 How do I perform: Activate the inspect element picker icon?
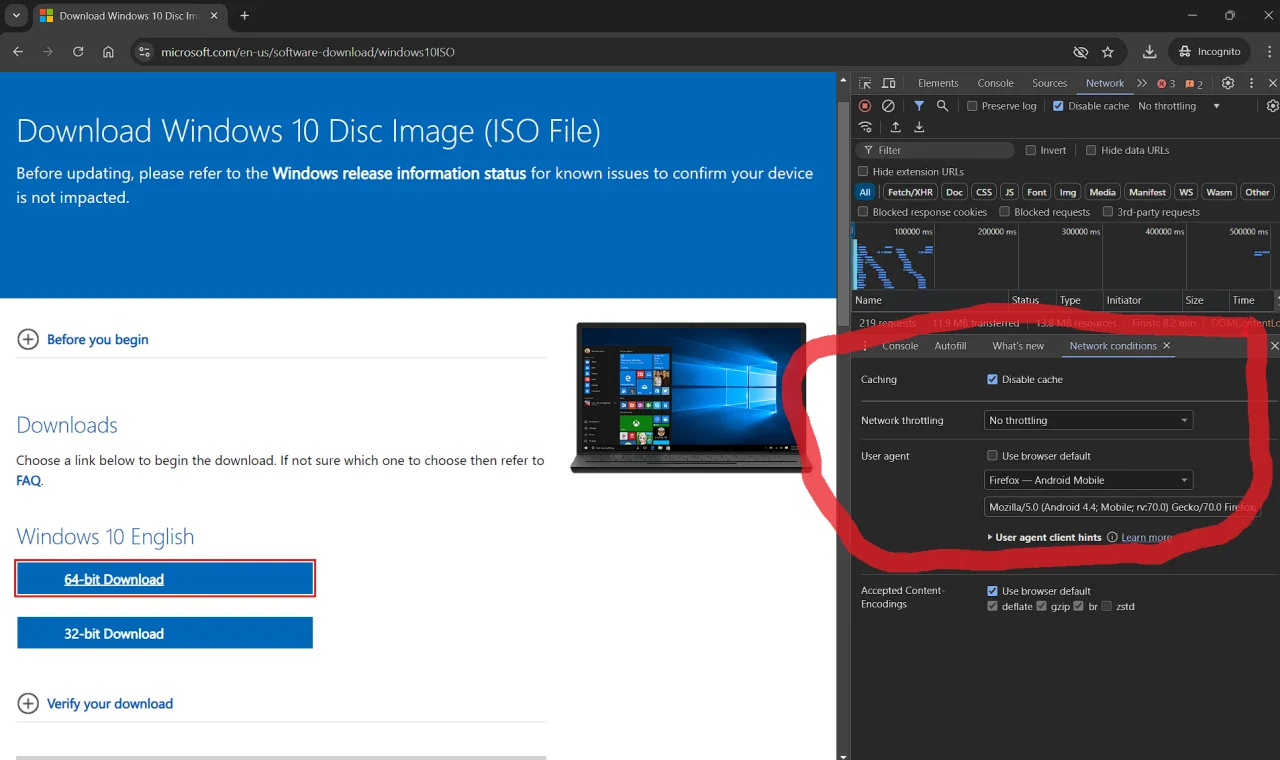coord(865,83)
